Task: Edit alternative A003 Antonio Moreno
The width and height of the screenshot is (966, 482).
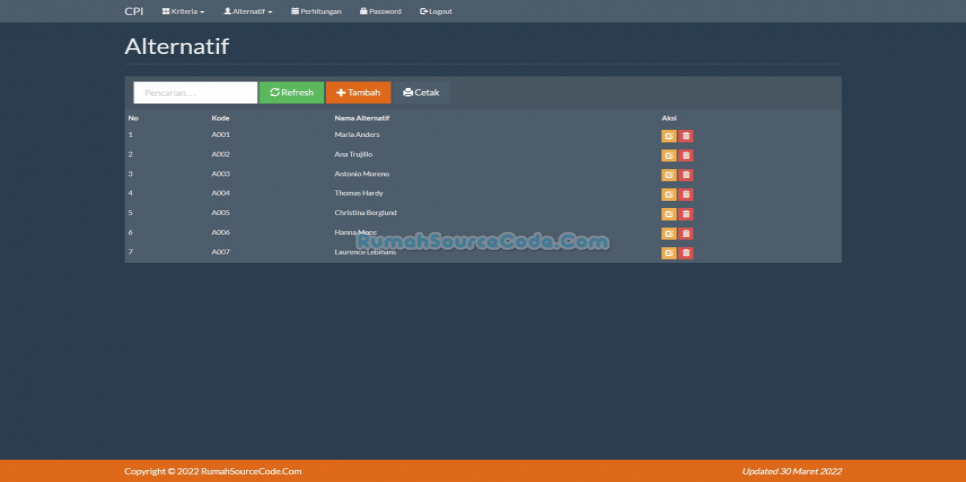Action: tap(668, 175)
